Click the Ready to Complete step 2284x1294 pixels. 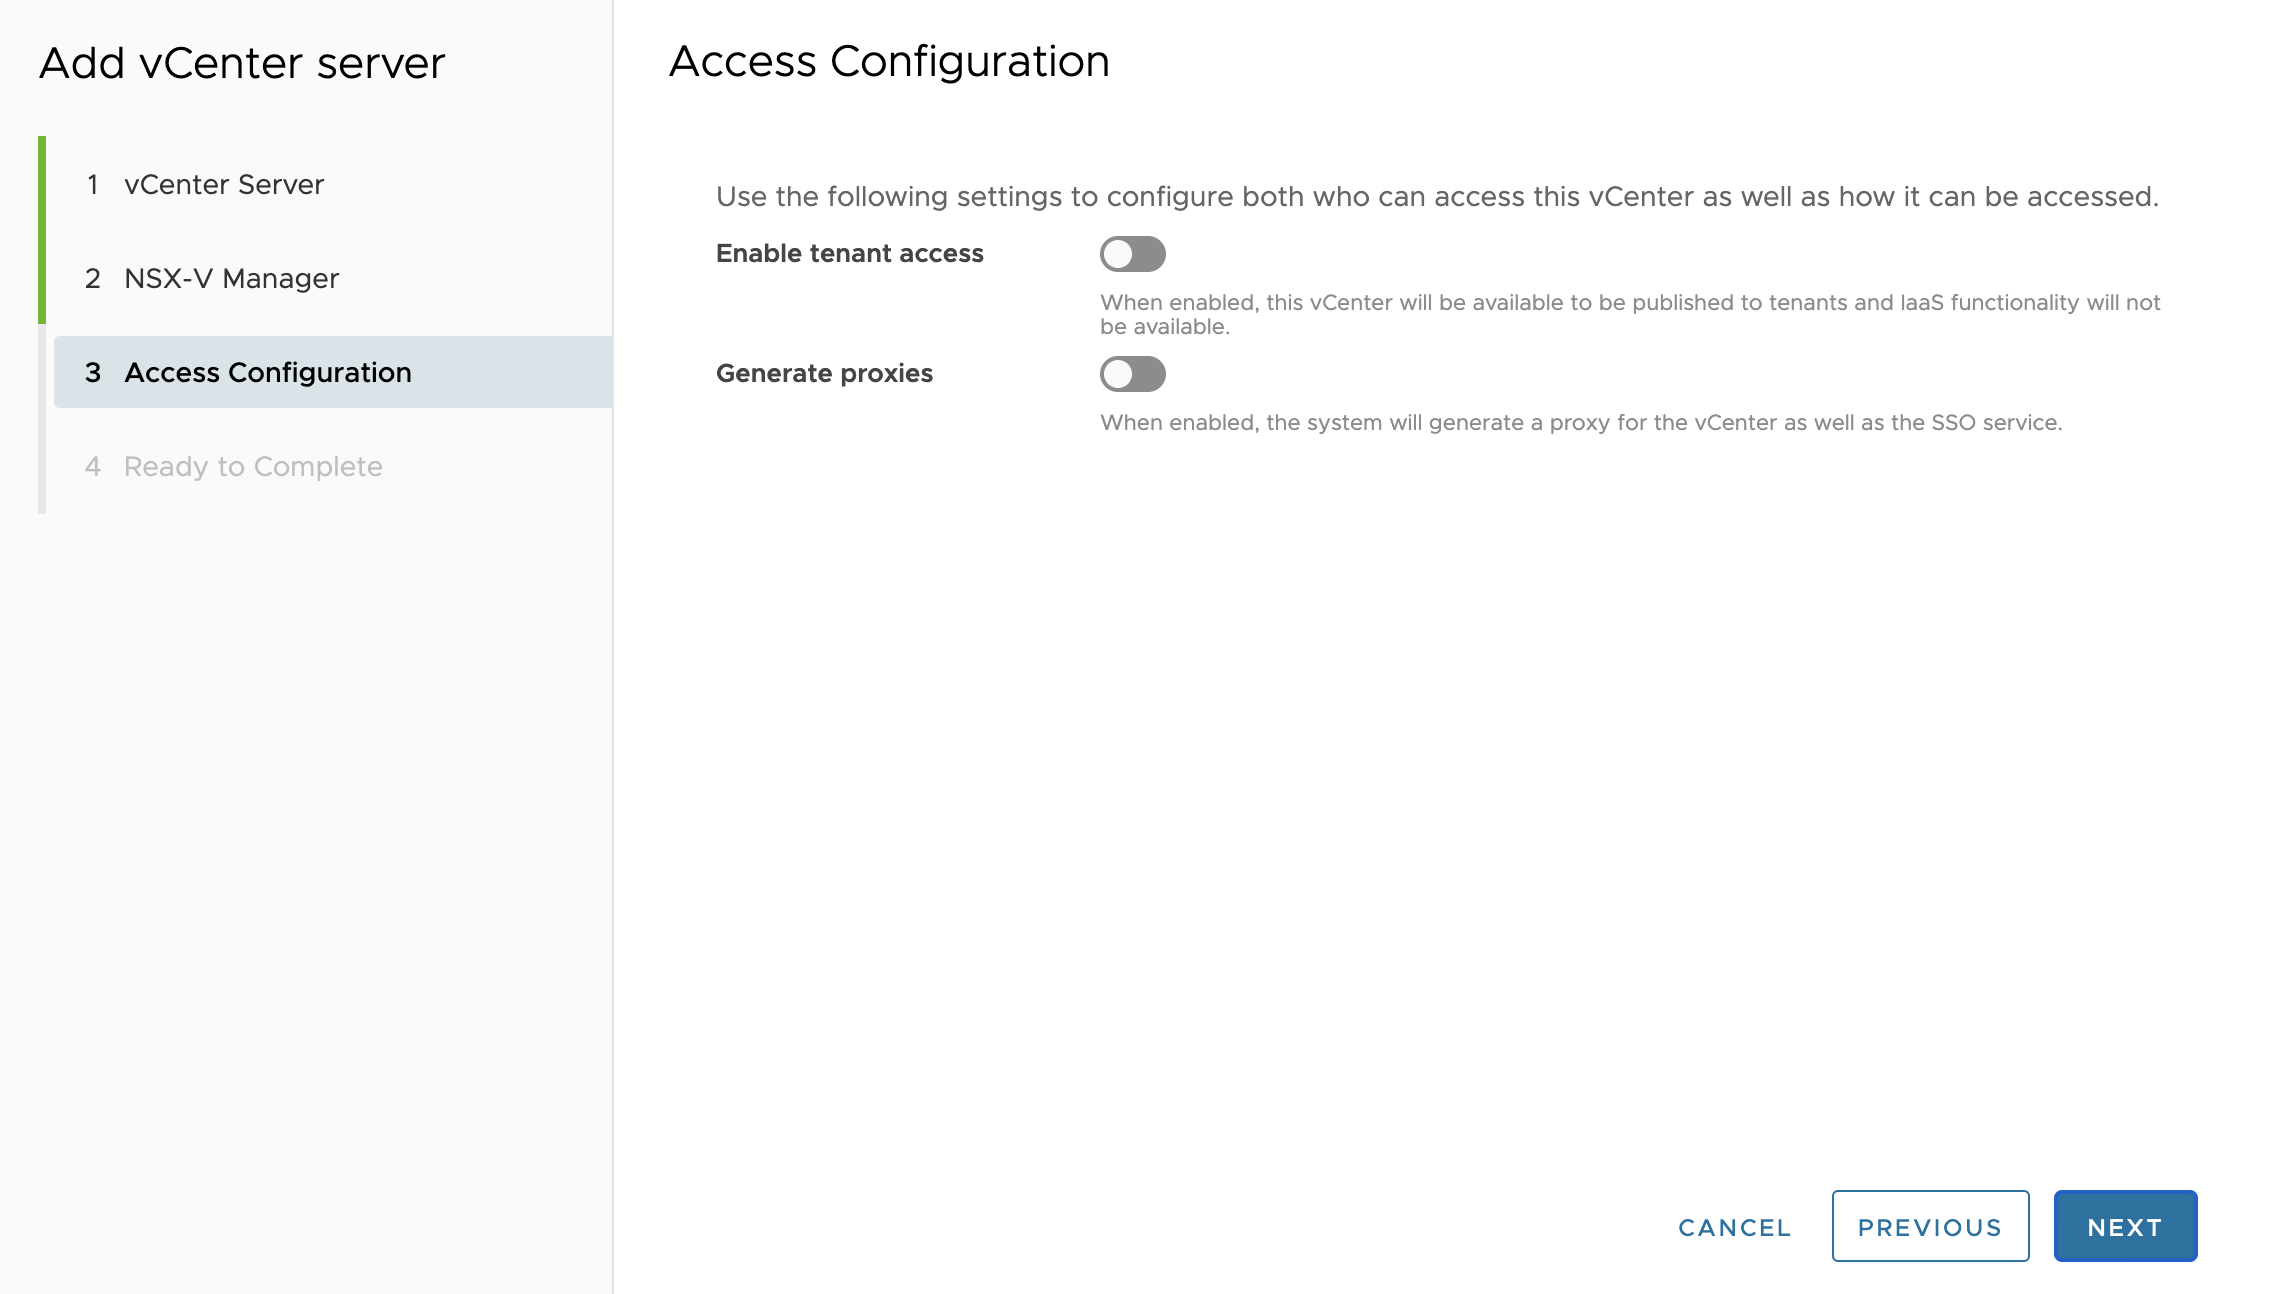coord(253,467)
